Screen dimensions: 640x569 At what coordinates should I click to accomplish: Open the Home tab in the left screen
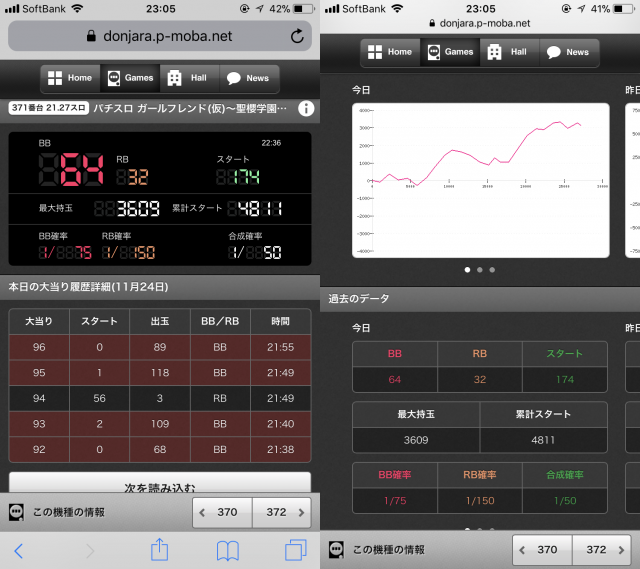(x=69, y=78)
